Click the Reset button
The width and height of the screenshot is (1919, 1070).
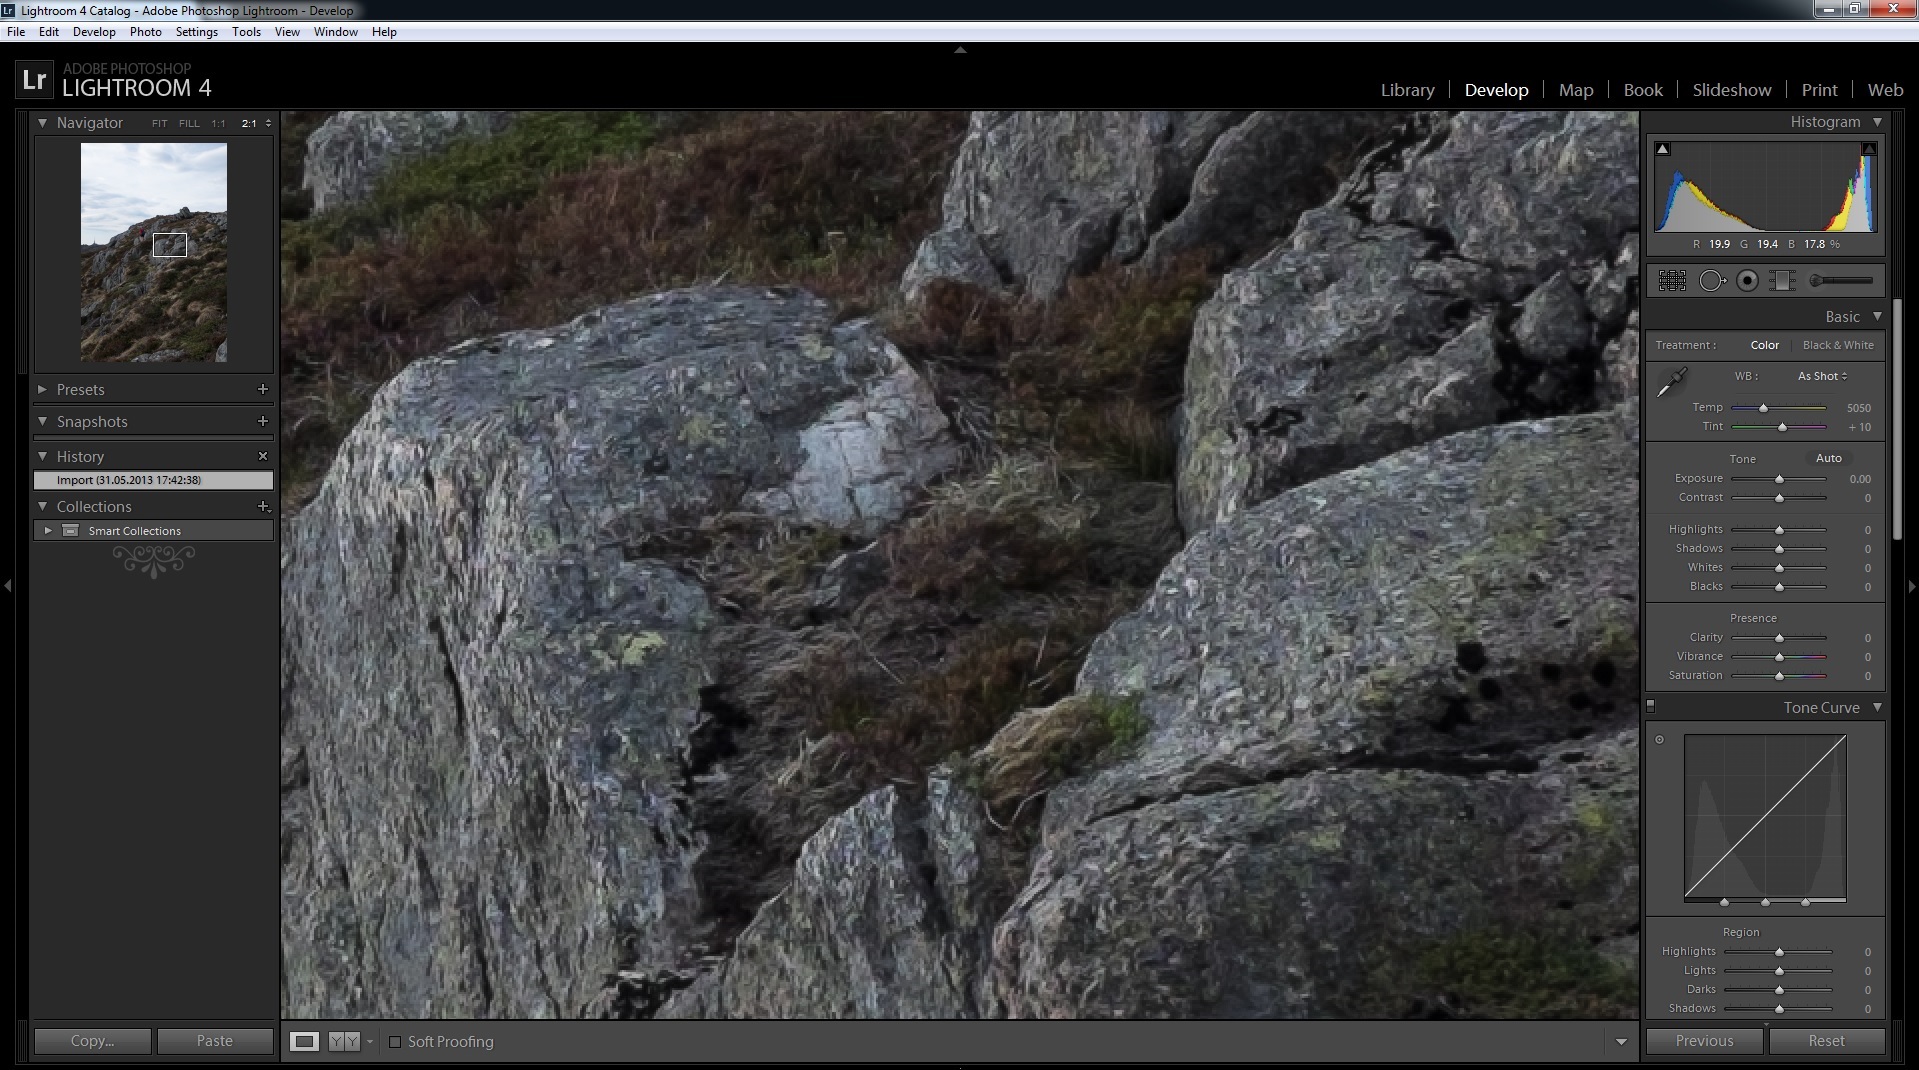coord(1827,1041)
